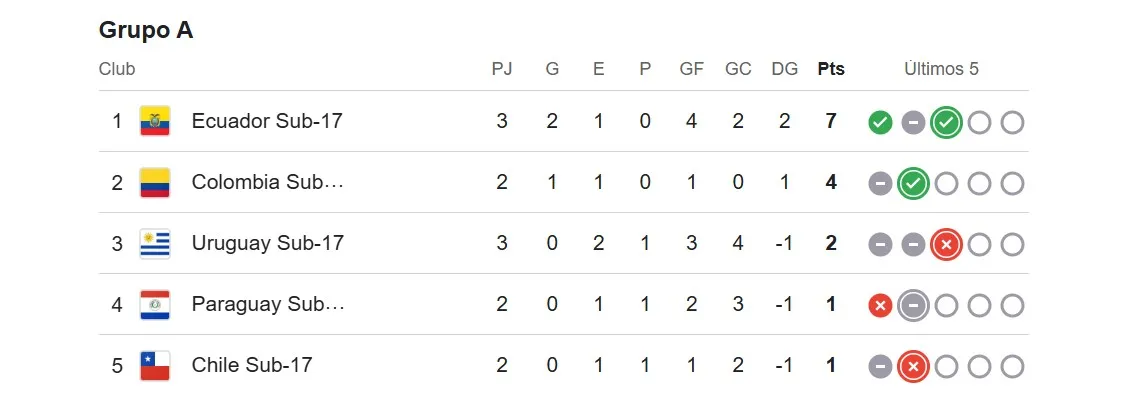
Task: Click Ecuador's gray draw icon
Action: coord(913,123)
